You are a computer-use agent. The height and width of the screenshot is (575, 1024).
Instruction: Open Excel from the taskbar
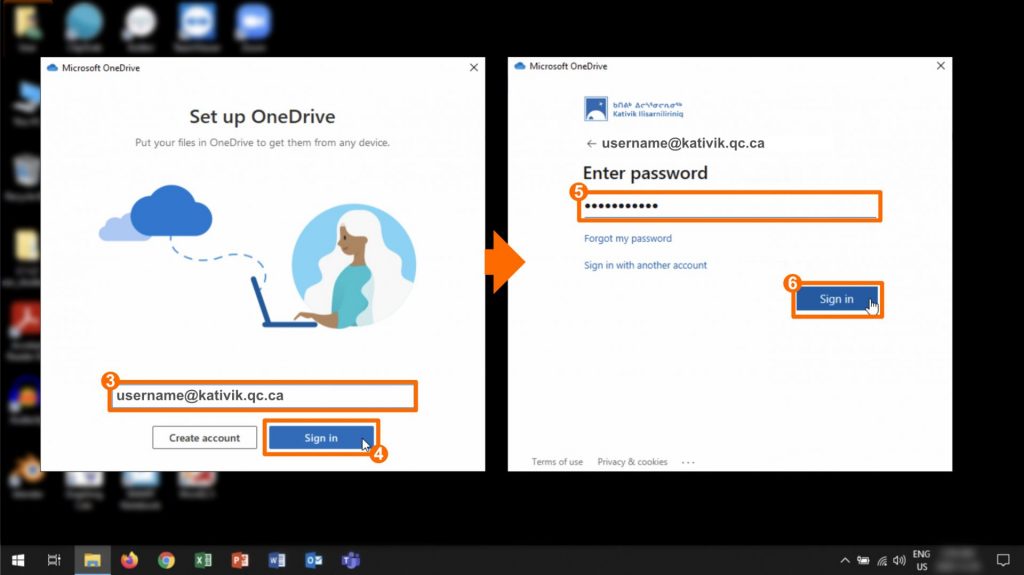pos(203,560)
